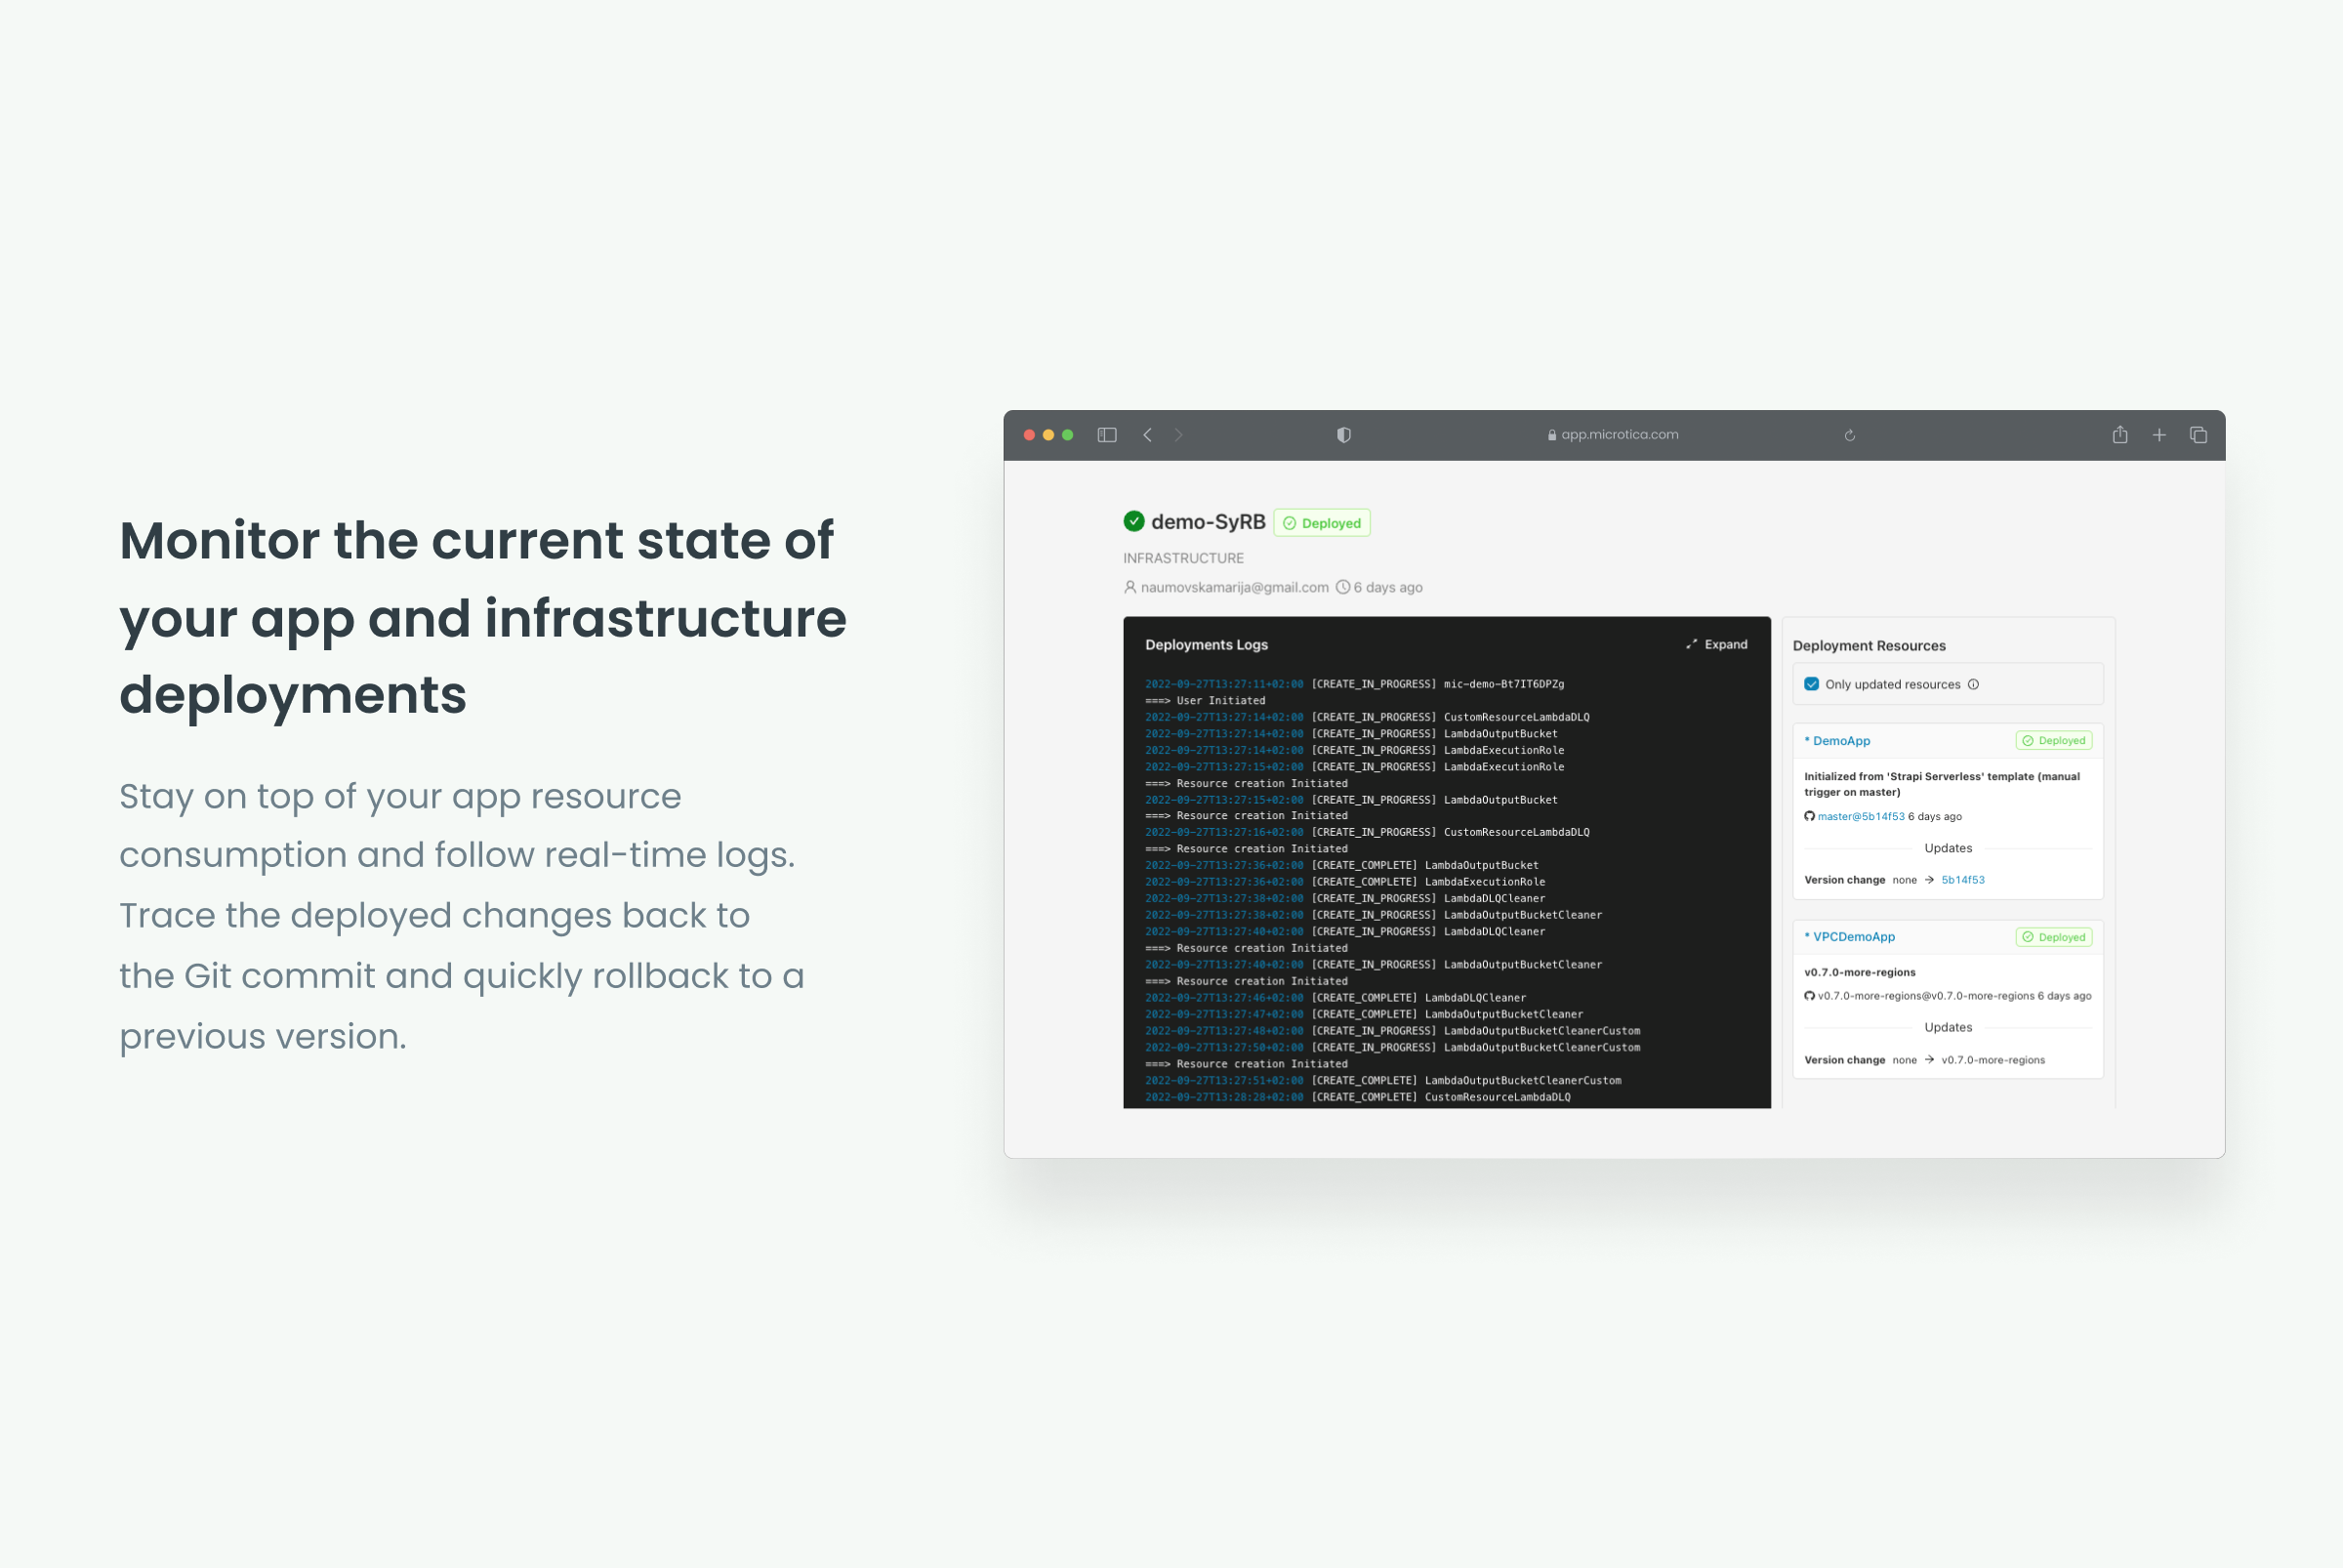This screenshot has width=2343, height=1568.
Task: Click the 5b14f53 version change link
Action: [x=1962, y=880]
